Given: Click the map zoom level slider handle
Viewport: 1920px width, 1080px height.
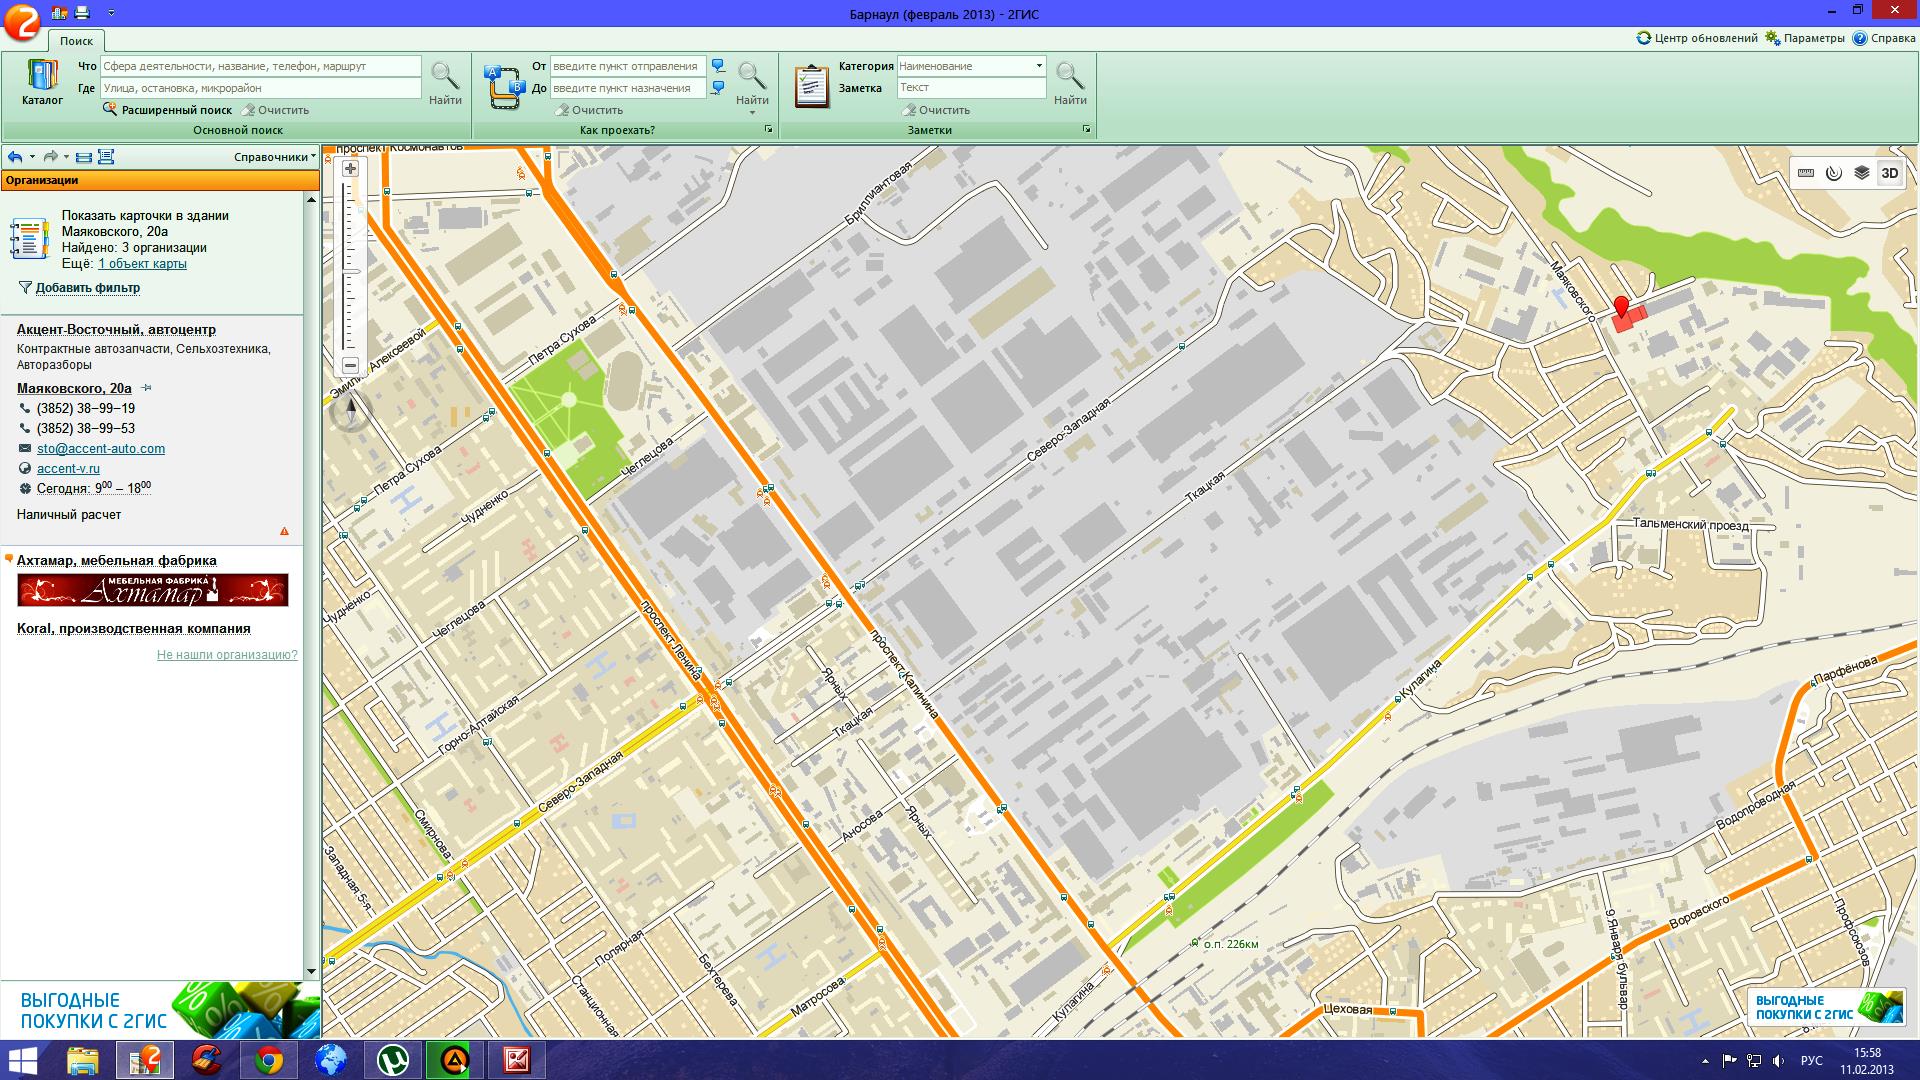Looking at the screenshot, I should (x=351, y=270).
